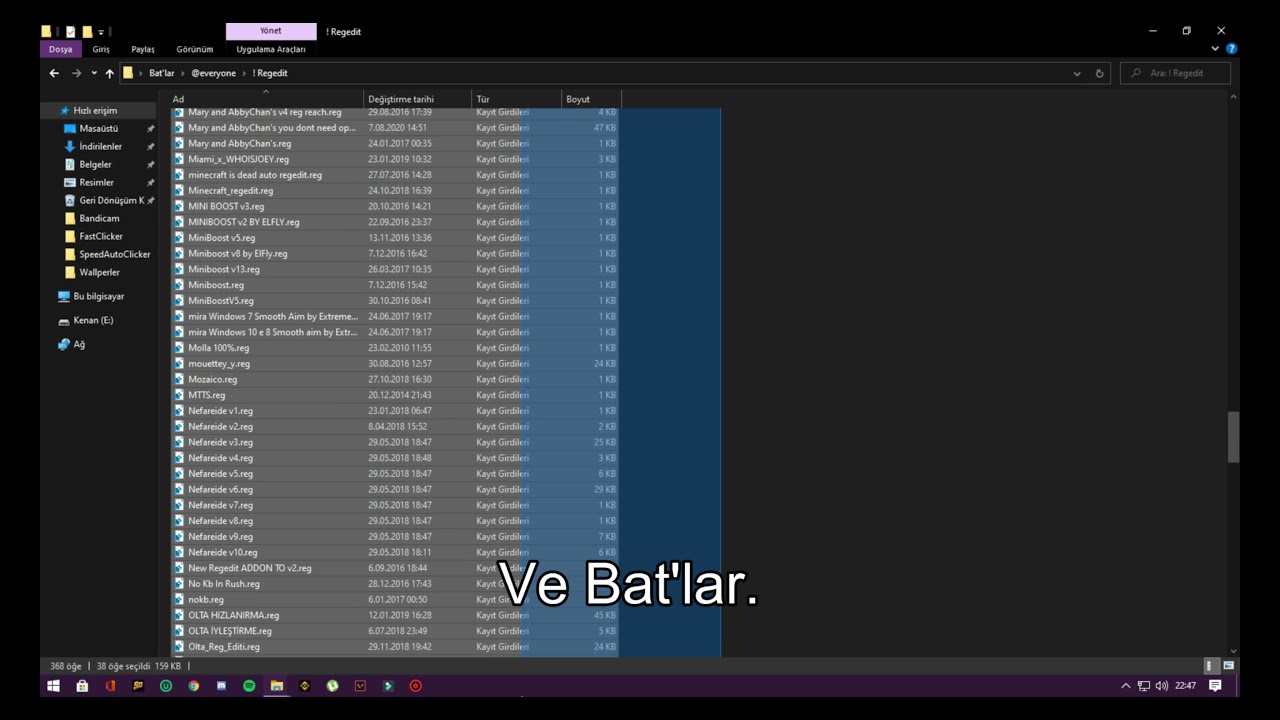
Task: Select Ağ network in navigation pane
Action: (79, 345)
